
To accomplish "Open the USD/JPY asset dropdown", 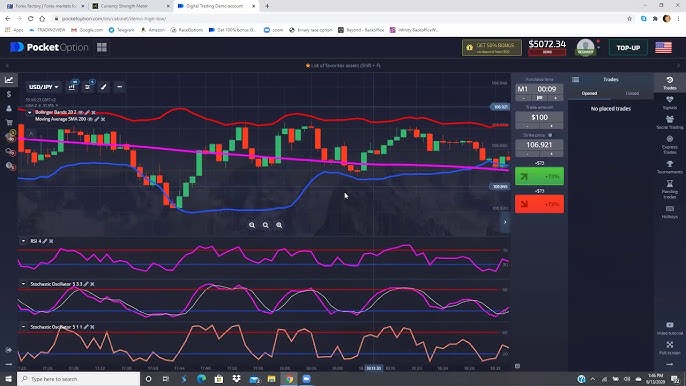I will [43, 87].
